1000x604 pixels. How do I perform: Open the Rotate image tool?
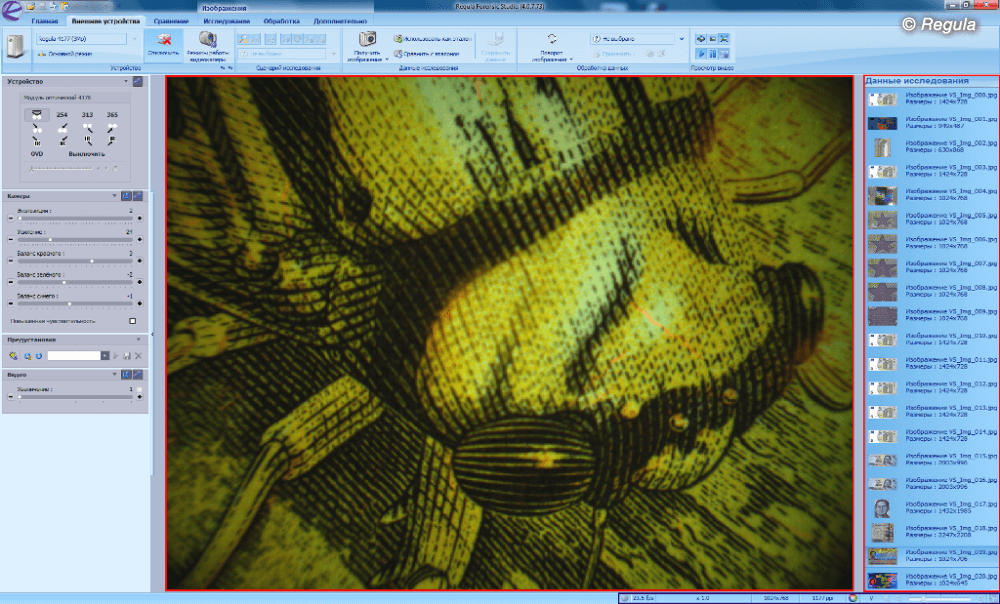point(552,46)
